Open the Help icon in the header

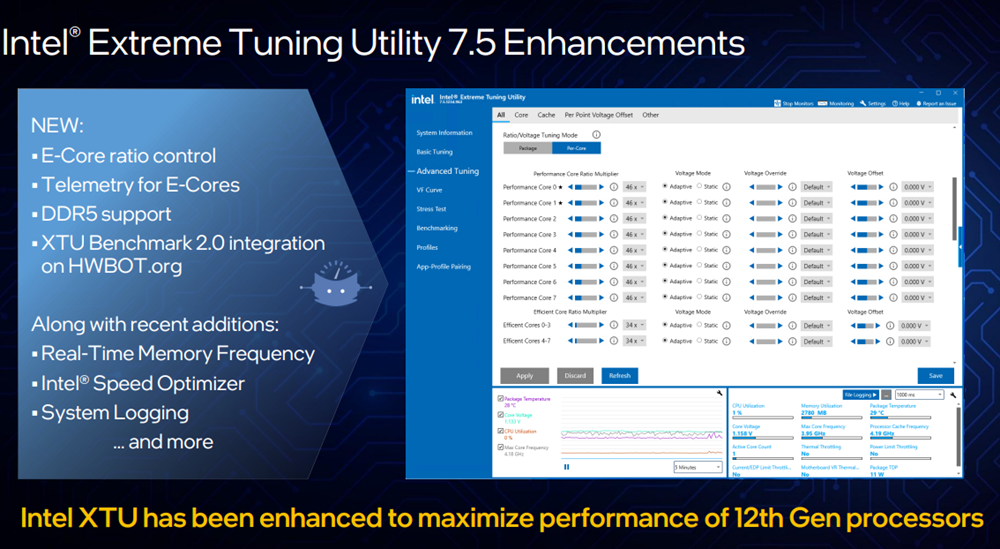pyautogui.click(x=895, y=103)
